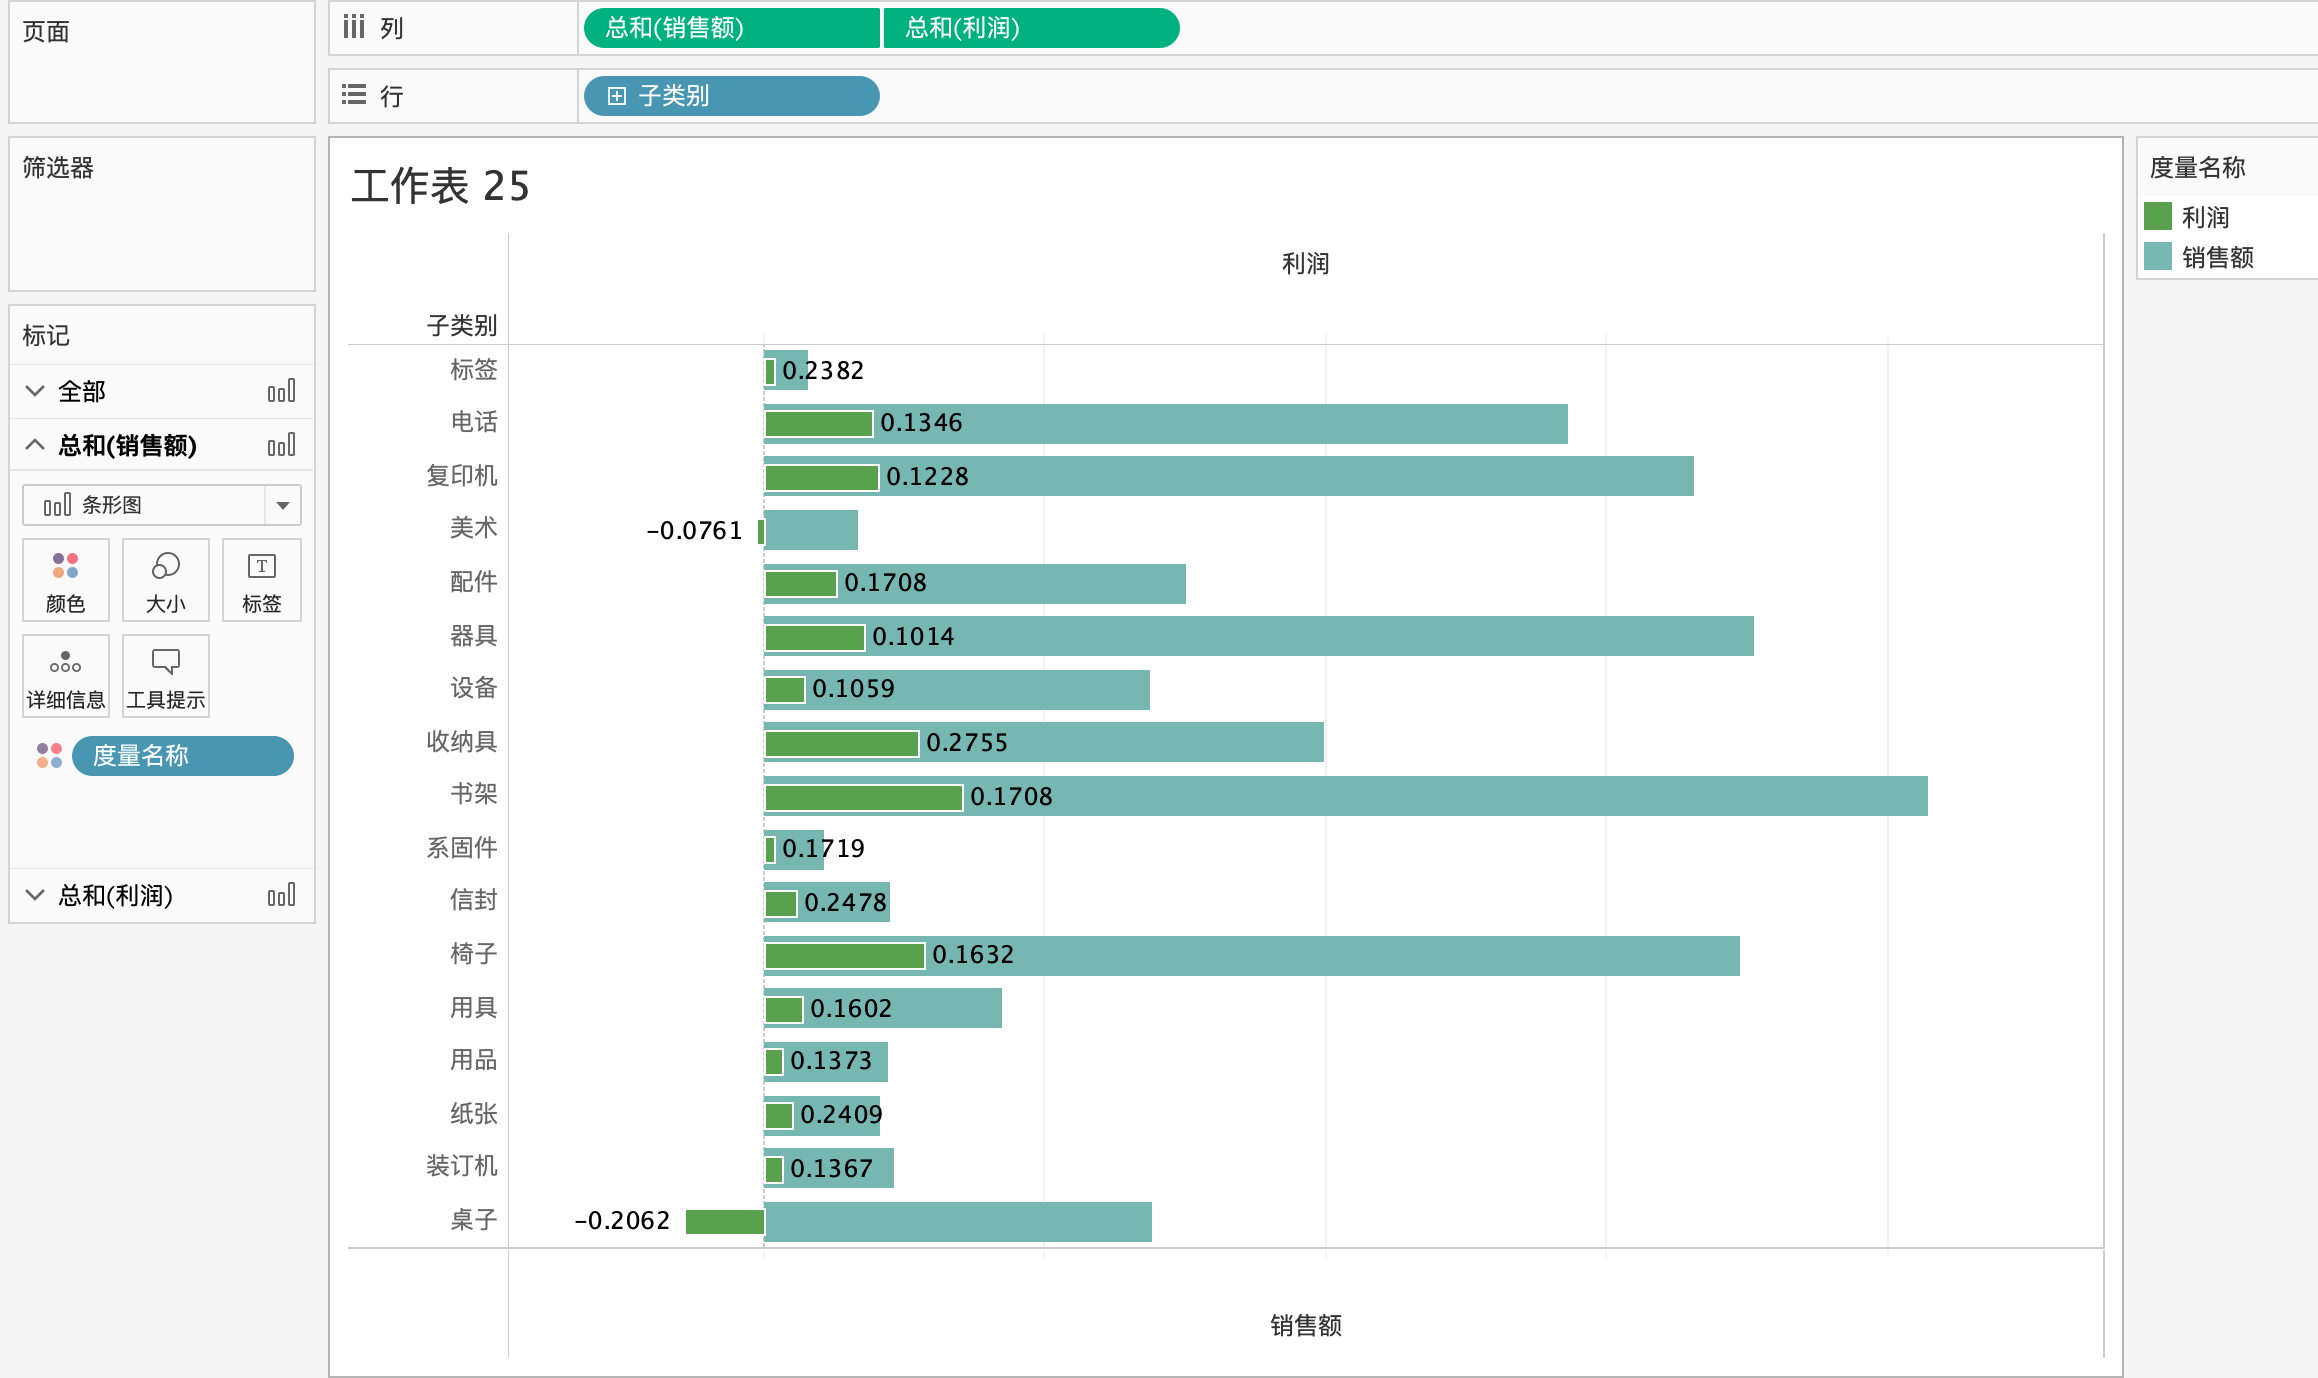This screenshot has height=1378, width=2318.
Task: Click the columns shelf icon next to 列
Action: click(354, 27)
